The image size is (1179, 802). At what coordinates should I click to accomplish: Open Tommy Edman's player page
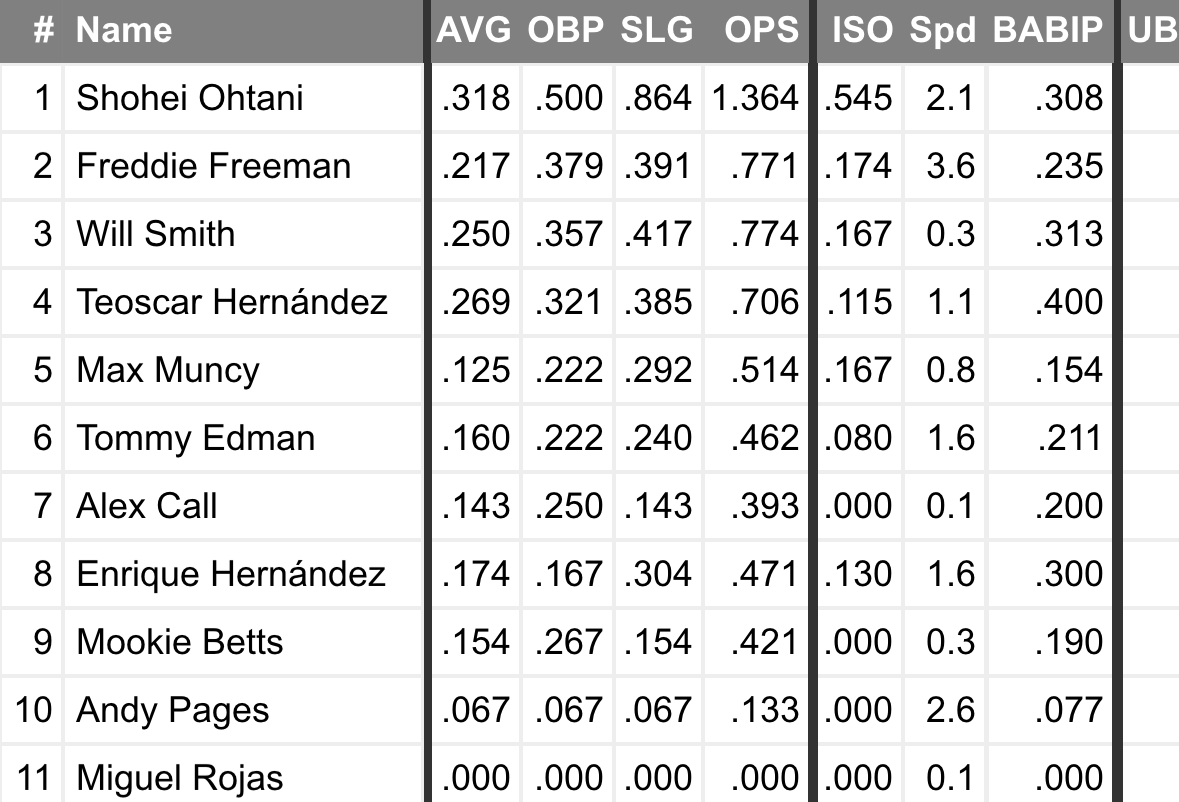pos(196,438)
